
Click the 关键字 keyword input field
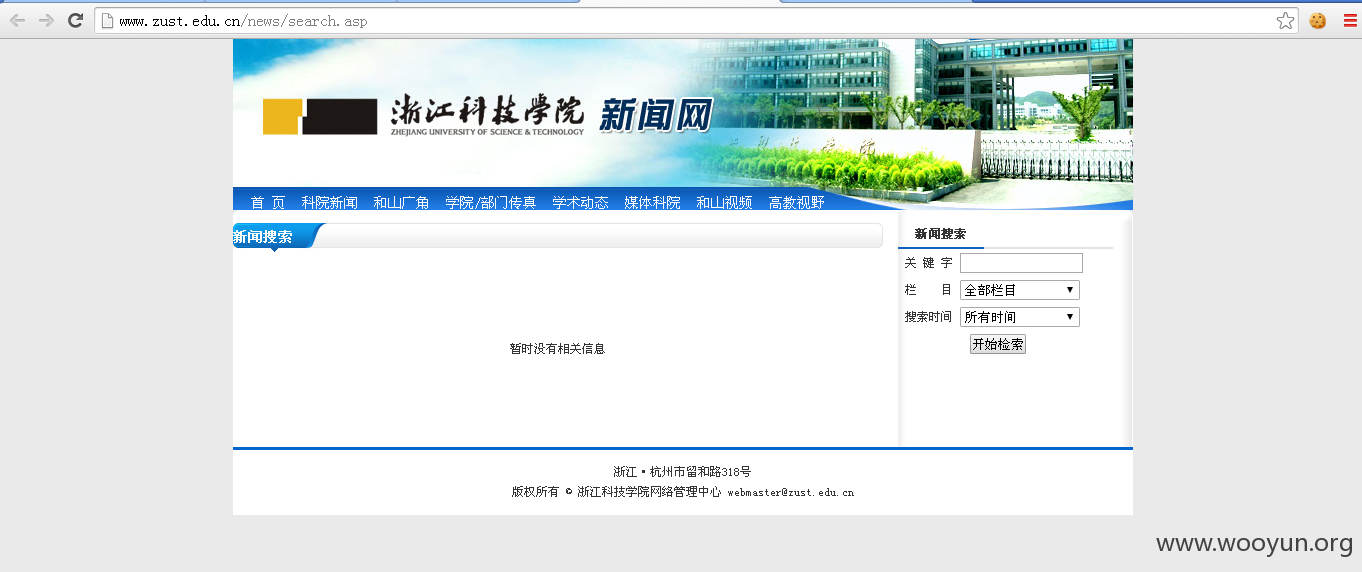point(1021,263)
